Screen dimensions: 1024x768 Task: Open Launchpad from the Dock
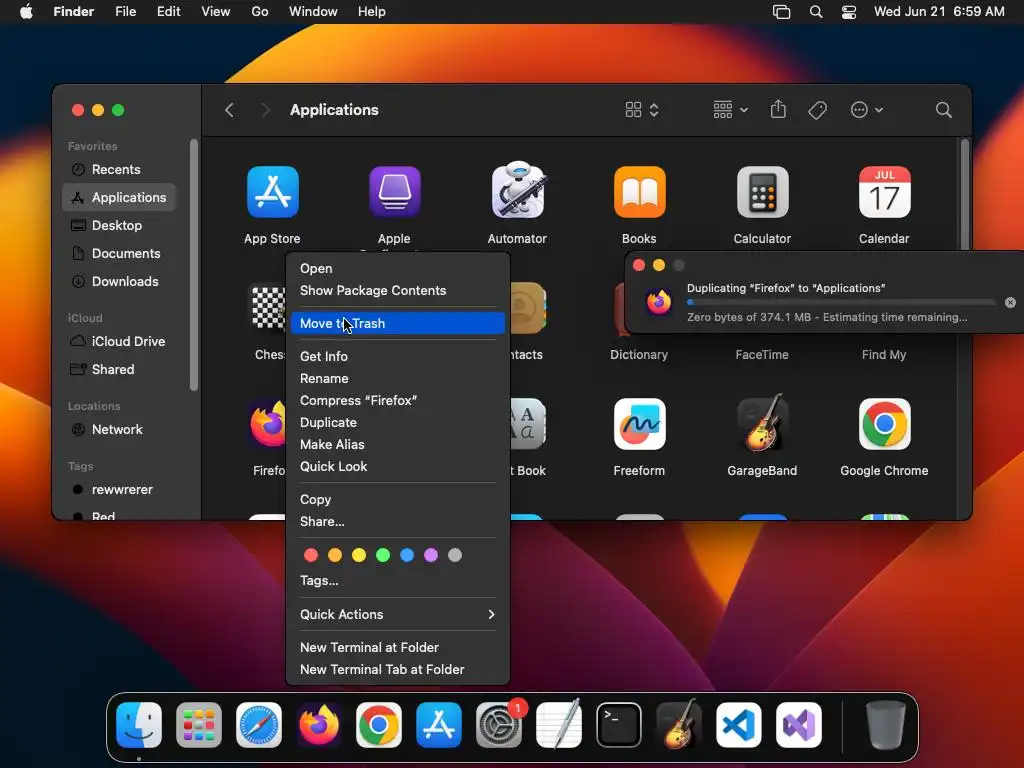click(x=199, y=725)
